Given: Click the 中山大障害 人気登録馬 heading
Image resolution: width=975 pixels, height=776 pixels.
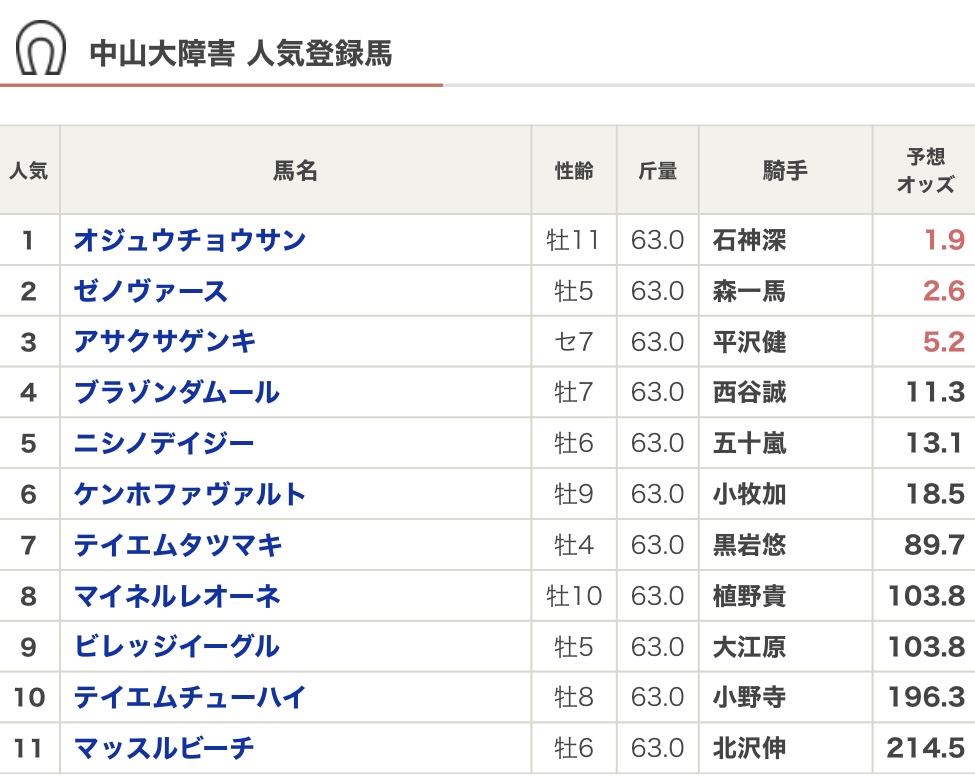Looking at the screenshot, I should point(241,53).
